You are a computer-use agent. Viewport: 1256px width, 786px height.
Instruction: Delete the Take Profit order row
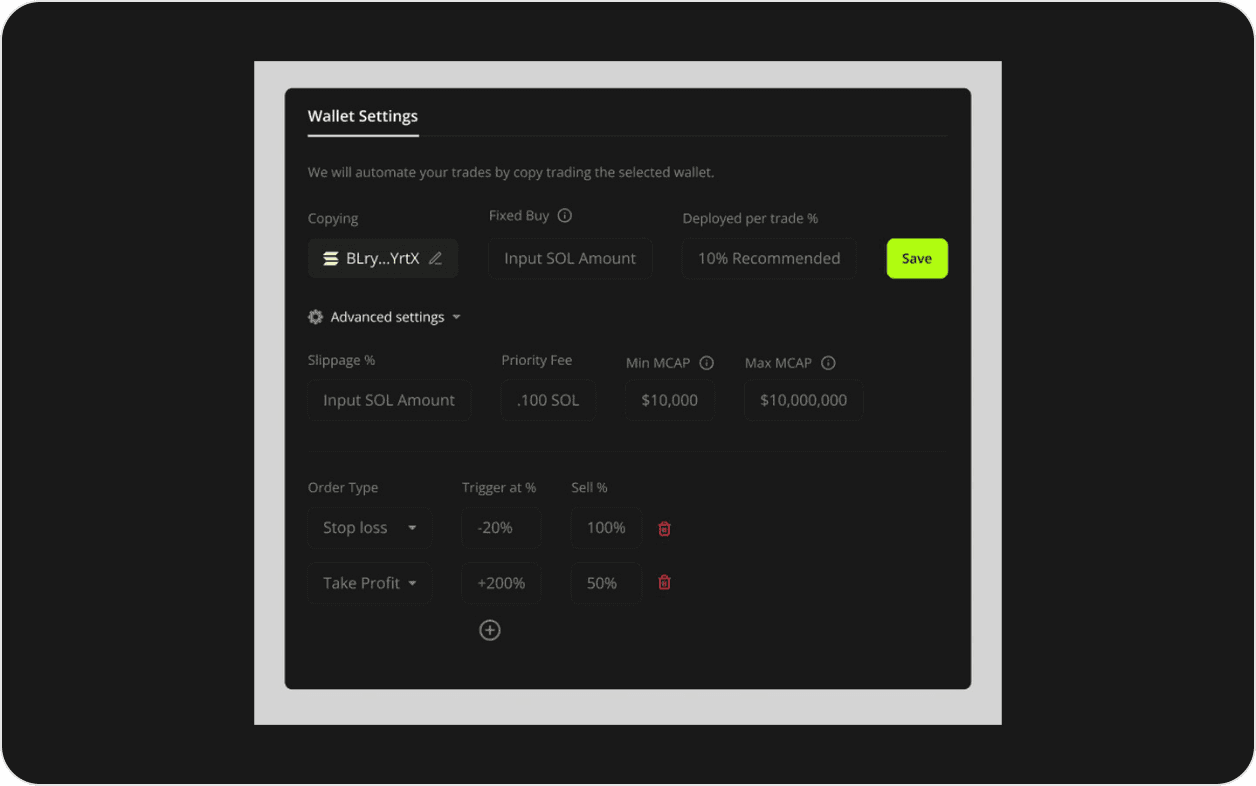tap(664, 582)
